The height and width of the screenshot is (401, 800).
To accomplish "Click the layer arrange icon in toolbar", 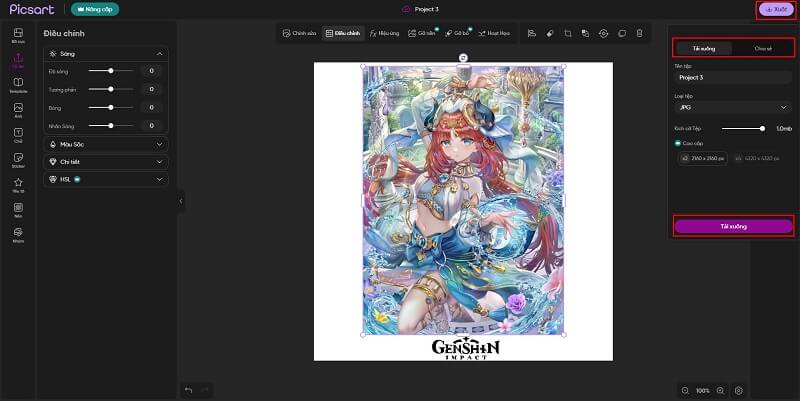I will (585, 33).
